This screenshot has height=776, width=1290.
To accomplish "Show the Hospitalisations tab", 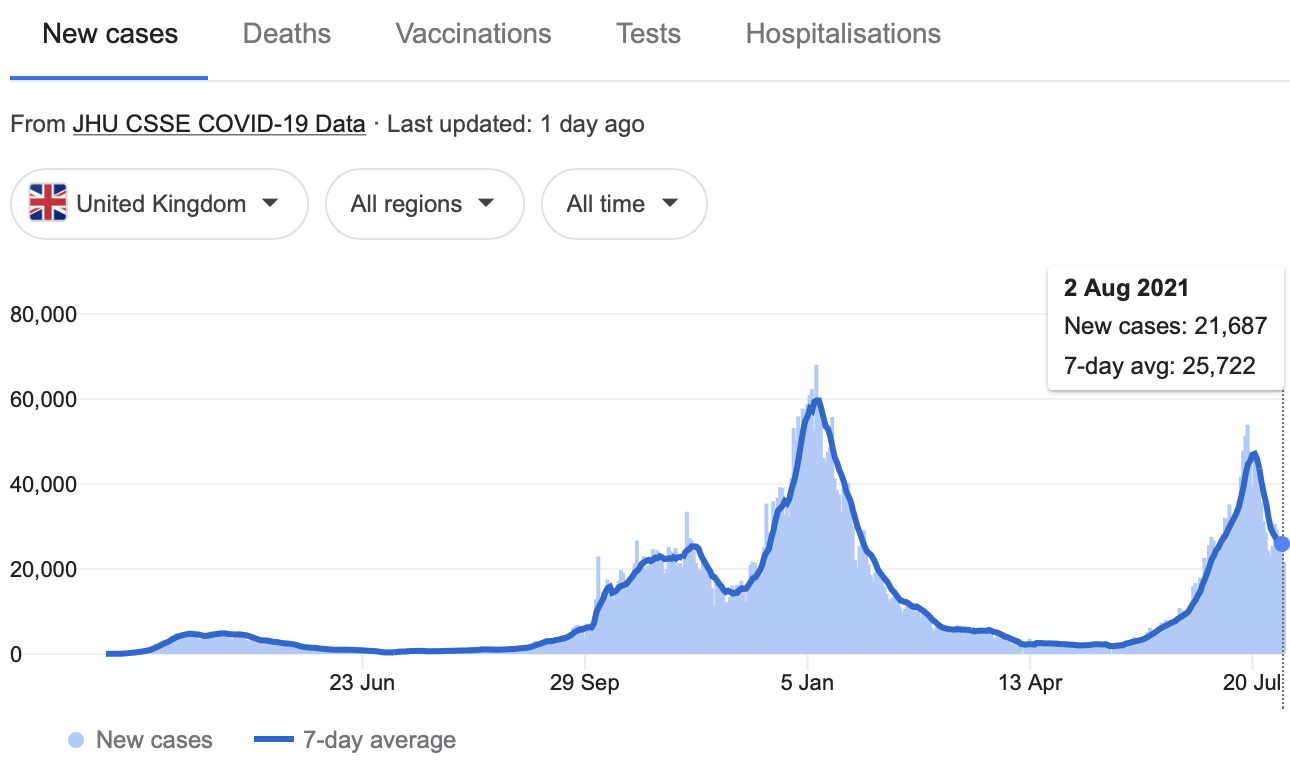I will [843, 34].
